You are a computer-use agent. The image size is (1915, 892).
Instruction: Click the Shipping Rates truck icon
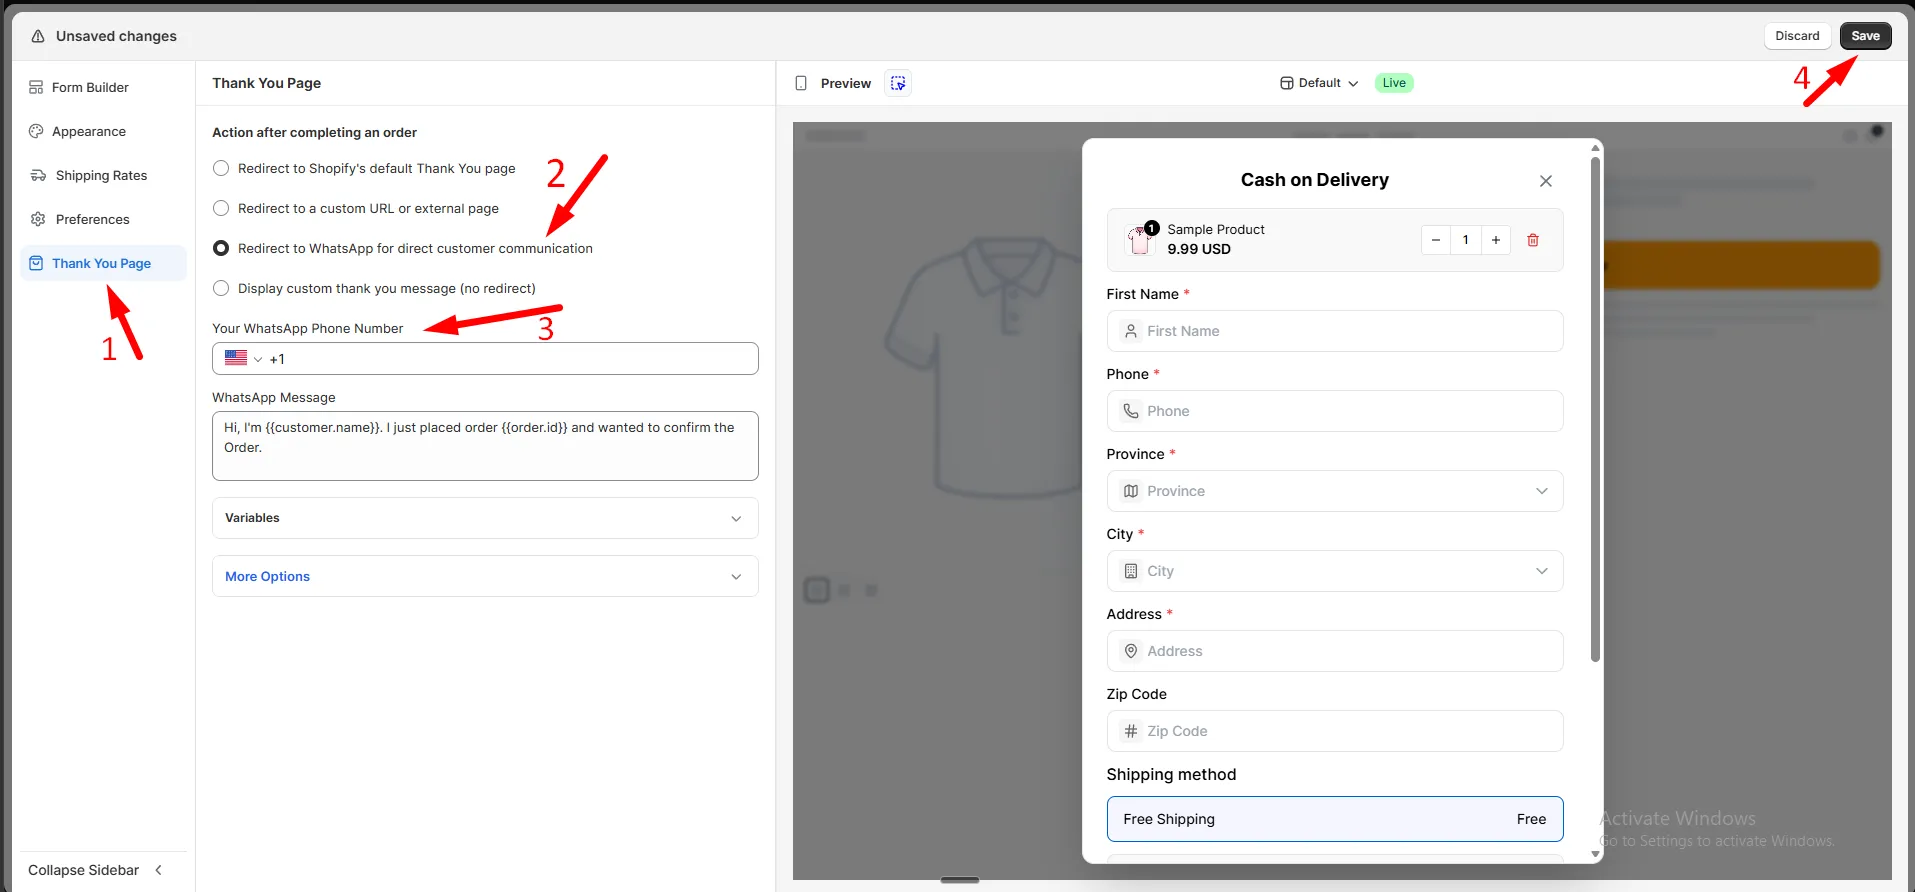[x=38, y=175]
